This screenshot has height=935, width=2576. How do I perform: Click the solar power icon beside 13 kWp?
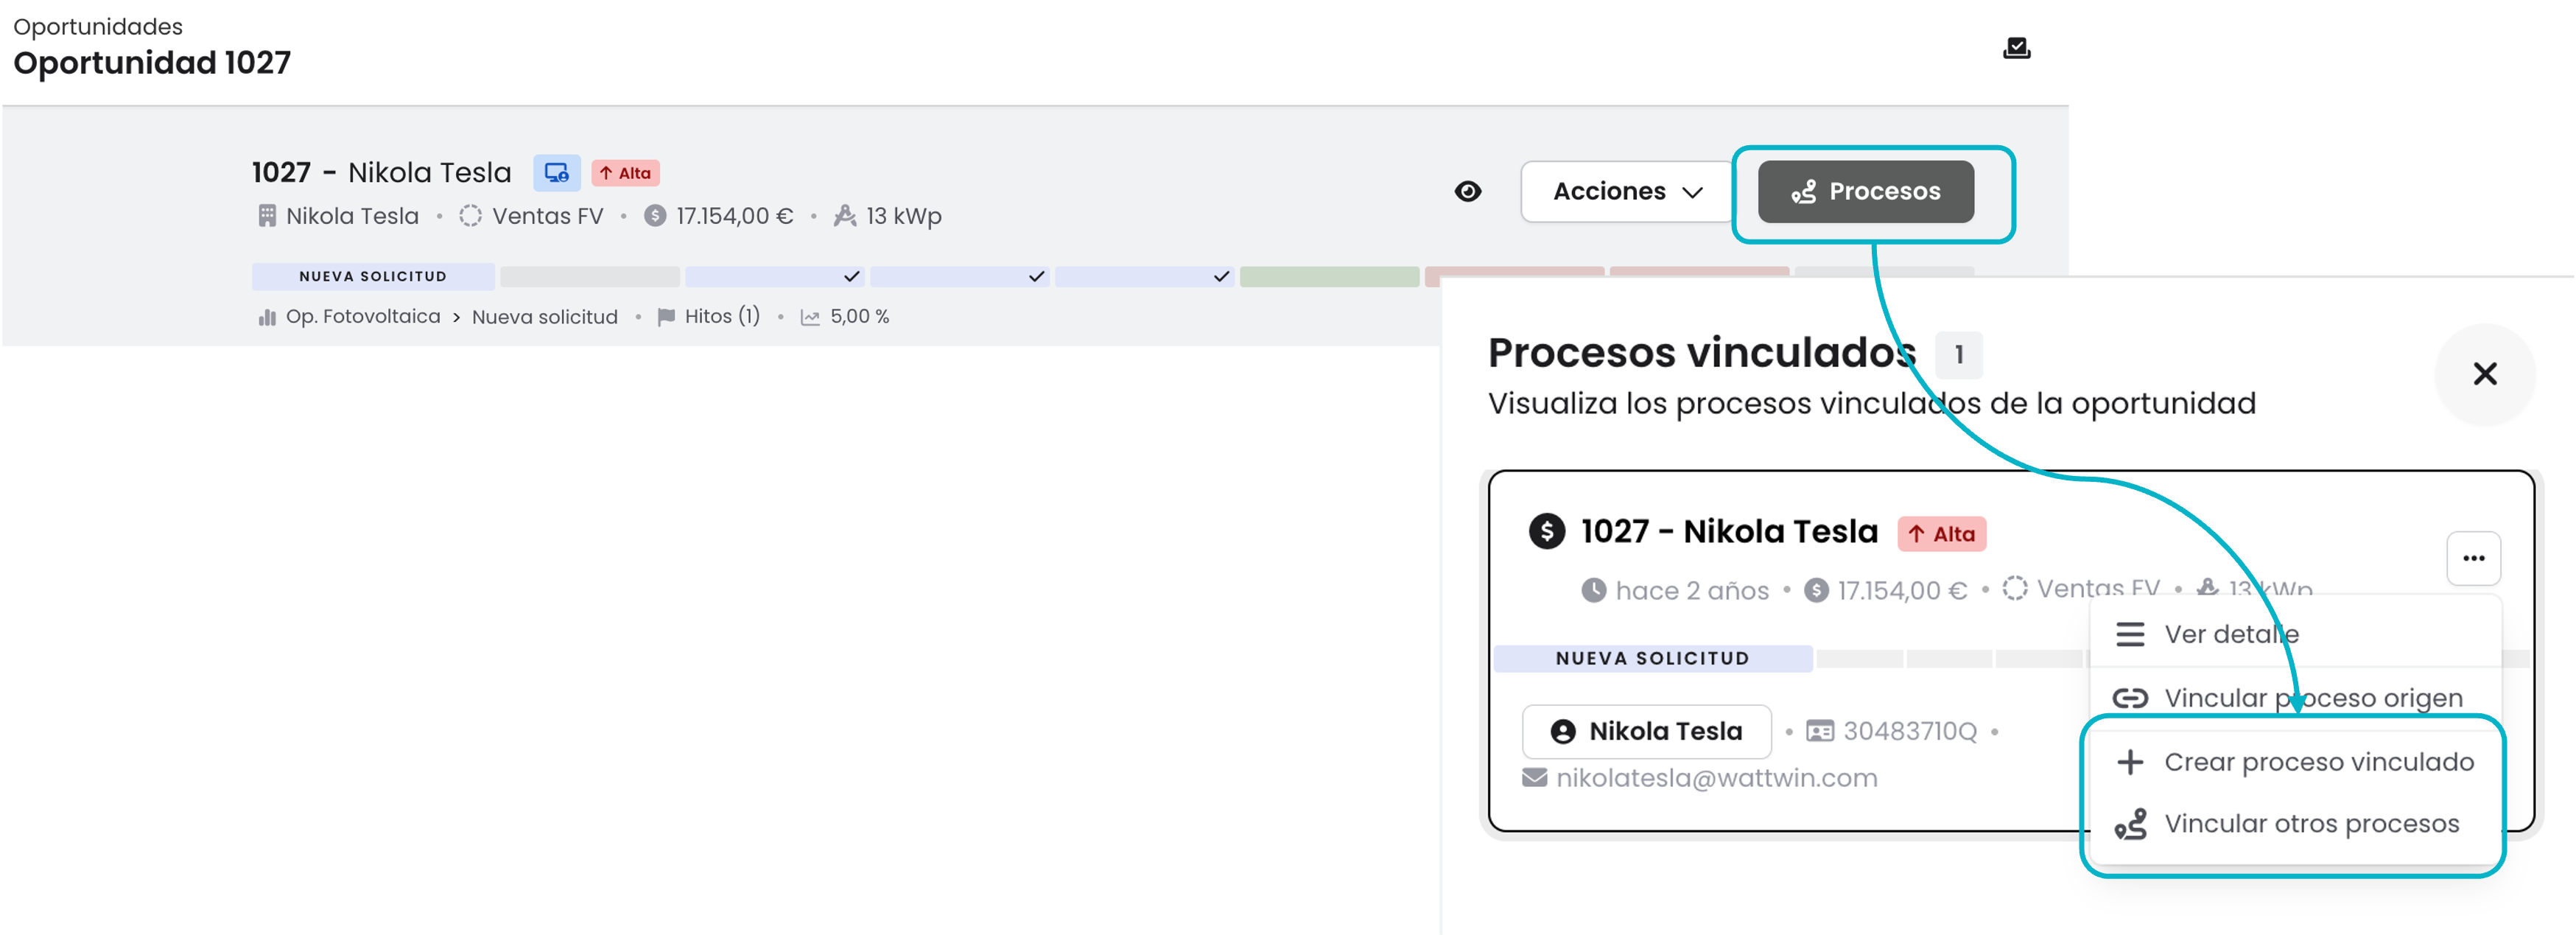coord(844,216)
